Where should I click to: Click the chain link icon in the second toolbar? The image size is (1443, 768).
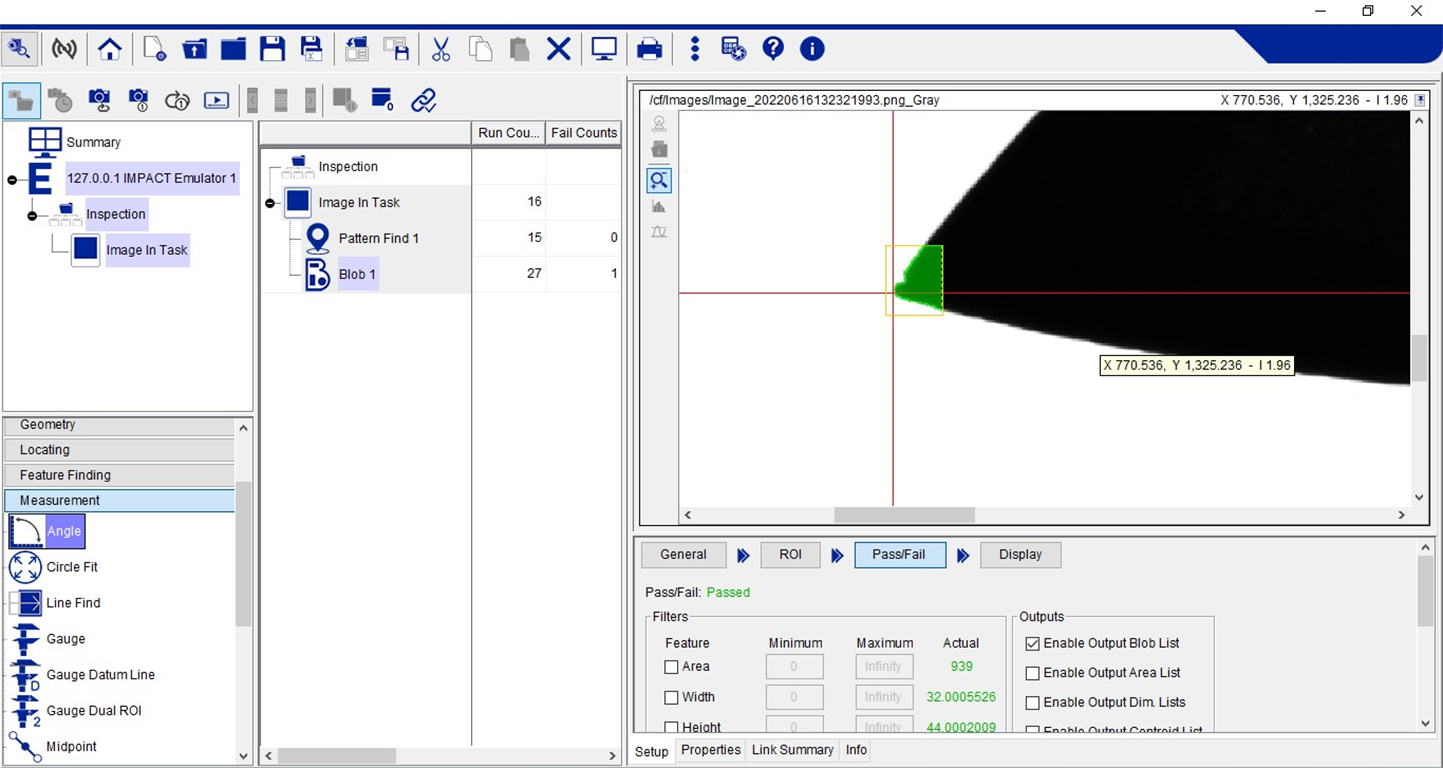coord(424,100)
